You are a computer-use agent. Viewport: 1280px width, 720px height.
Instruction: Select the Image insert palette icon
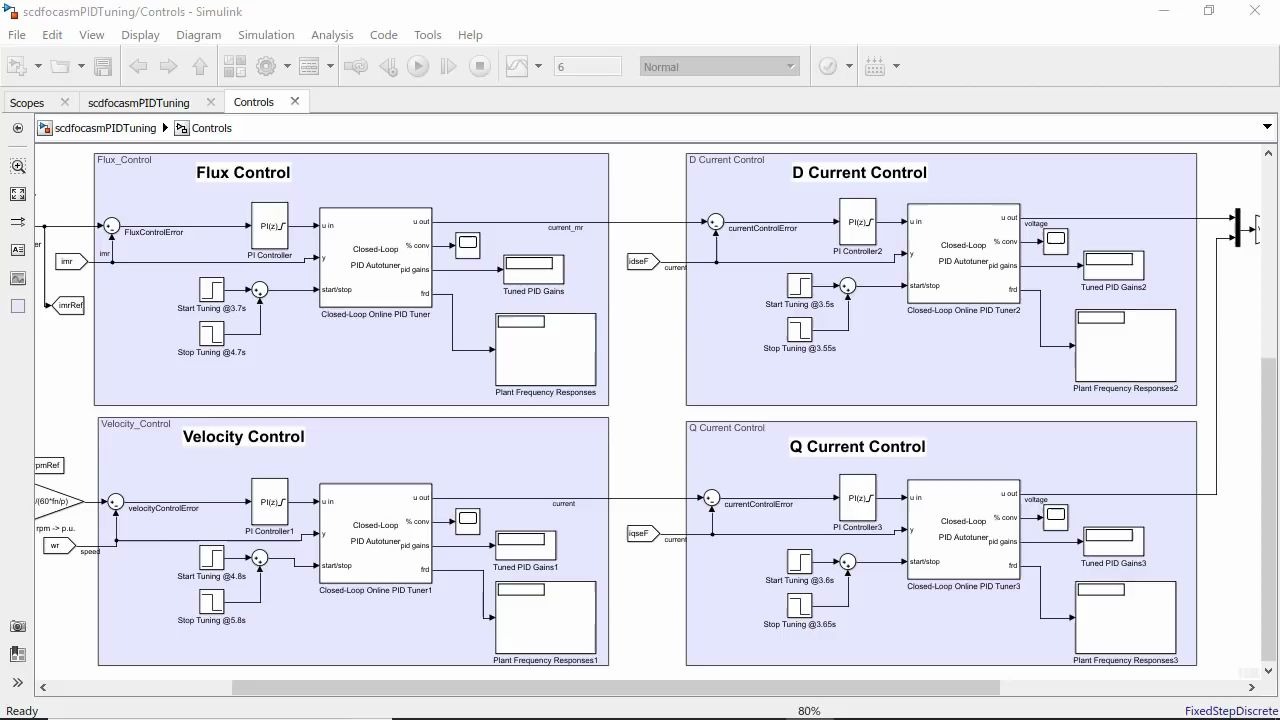18,278
